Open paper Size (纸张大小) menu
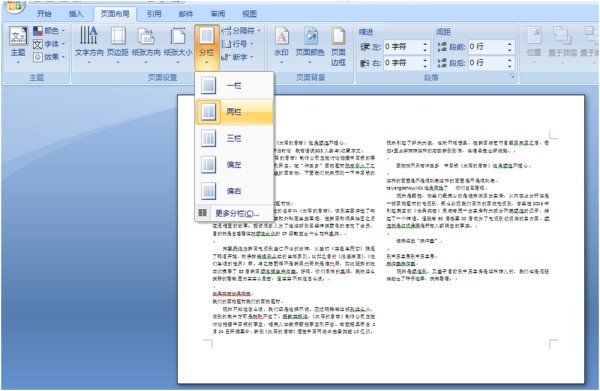The height and width of the screenshot is (391, 600). (178, 45)
